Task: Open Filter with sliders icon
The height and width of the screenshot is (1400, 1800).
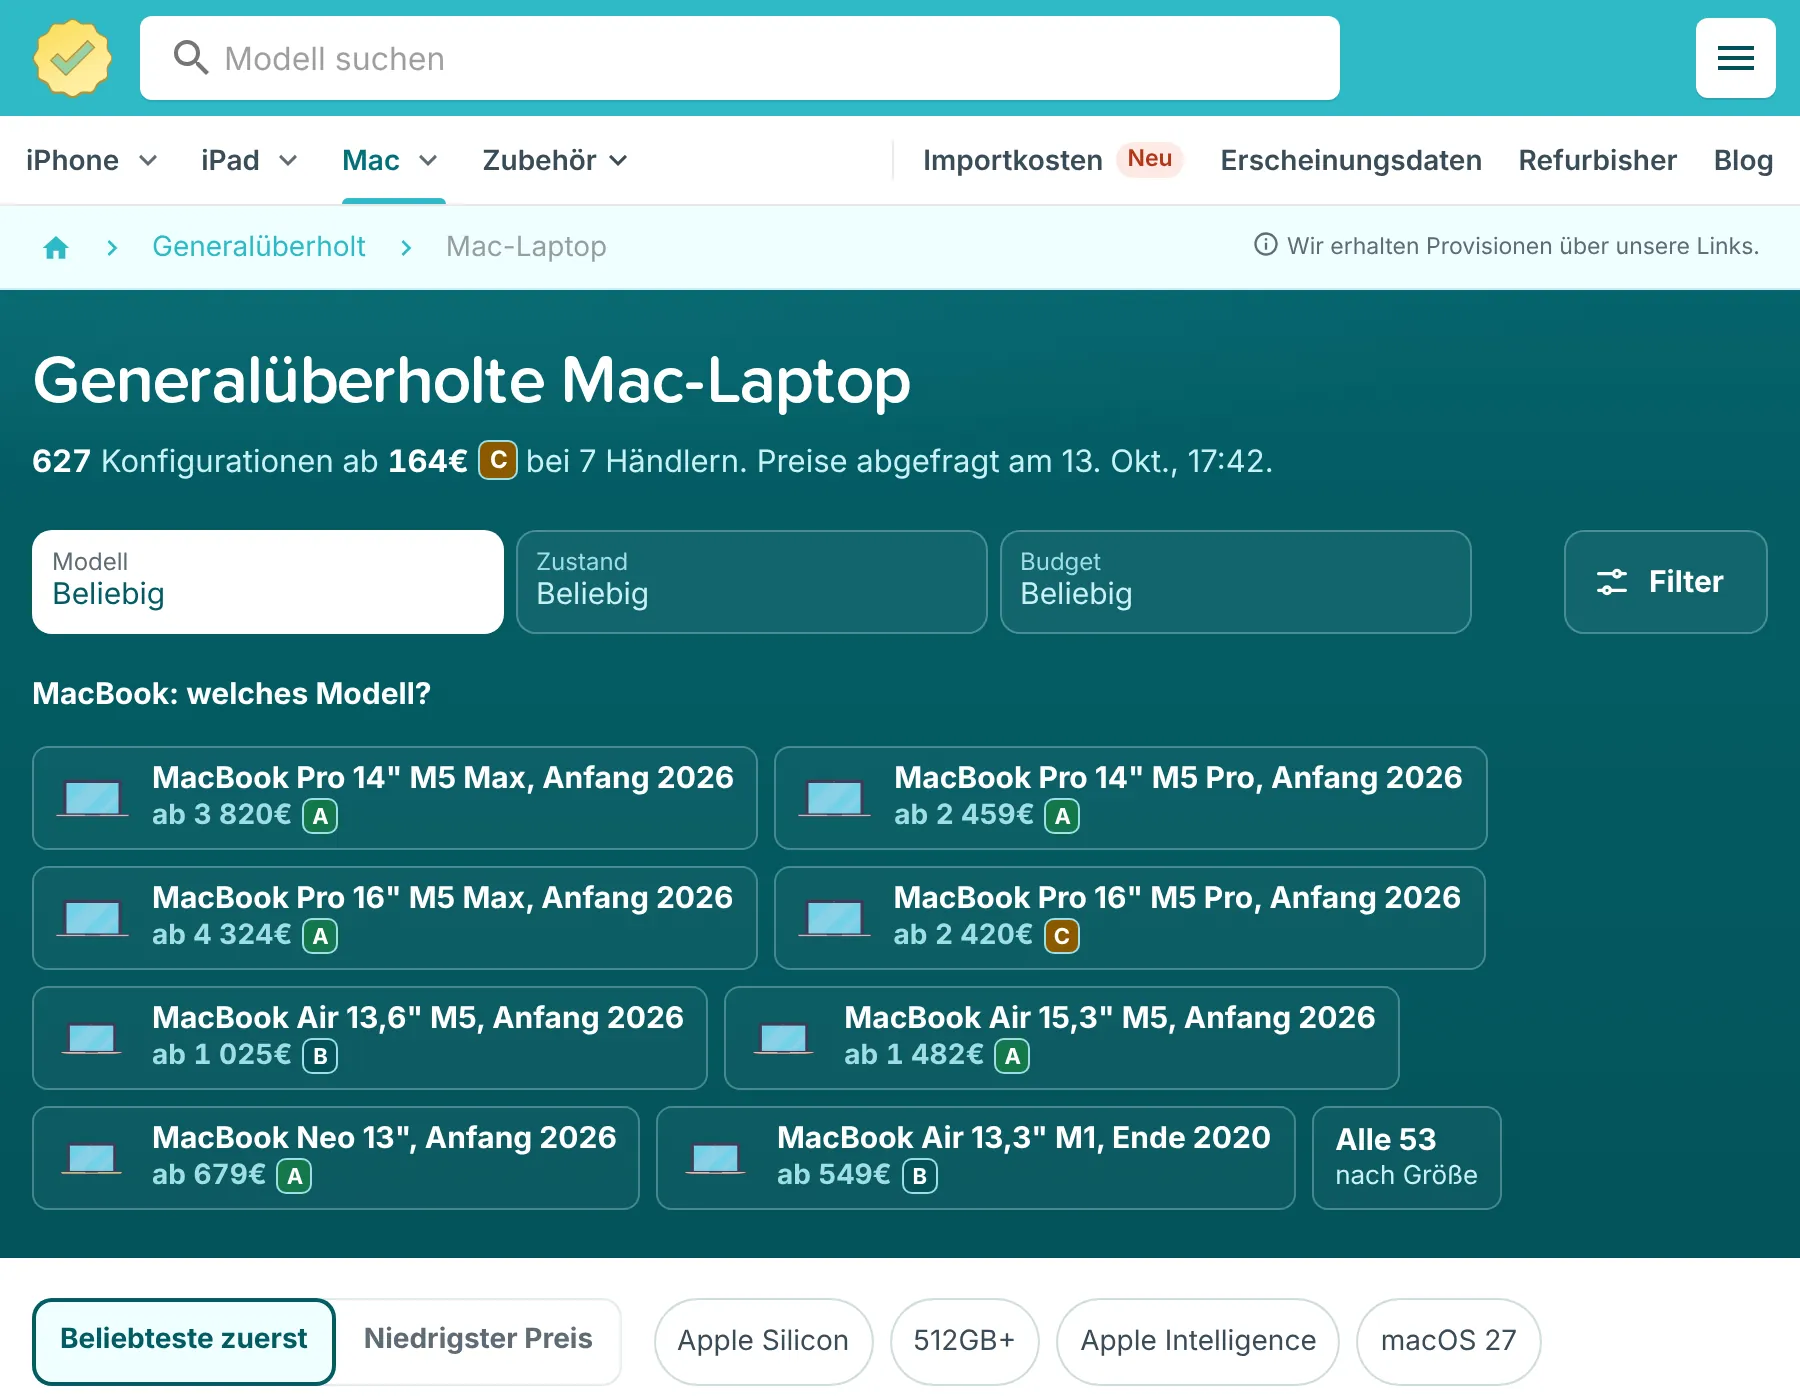Action: (1665, 582)
